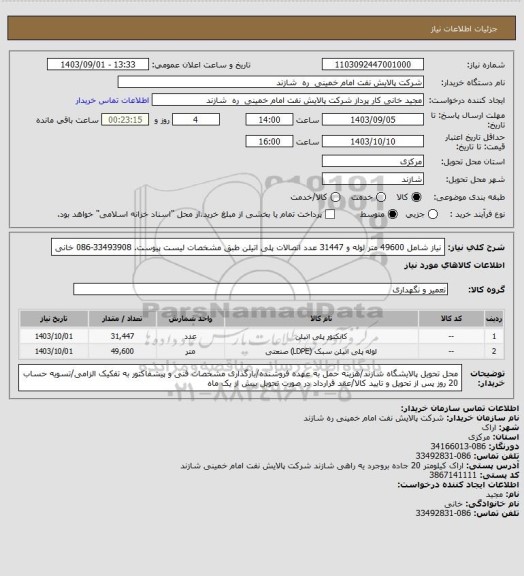Click the ردیف column header
The width and height of the screenshot is (524, 576).
tap(494, 318)
